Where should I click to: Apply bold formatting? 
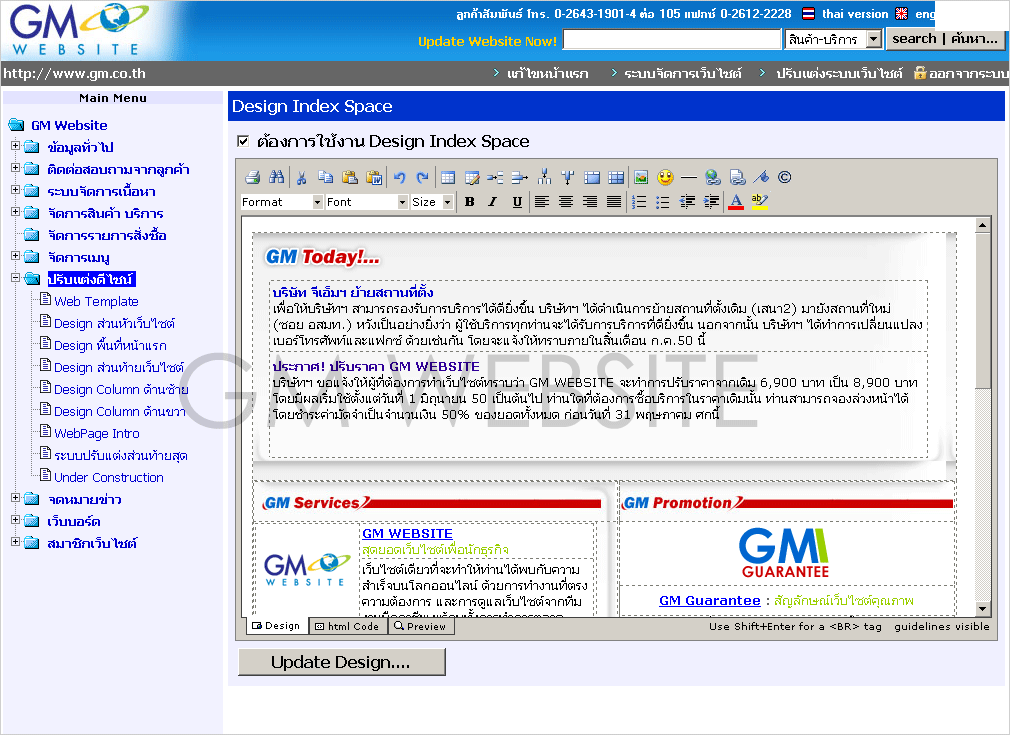click(470, 202)
